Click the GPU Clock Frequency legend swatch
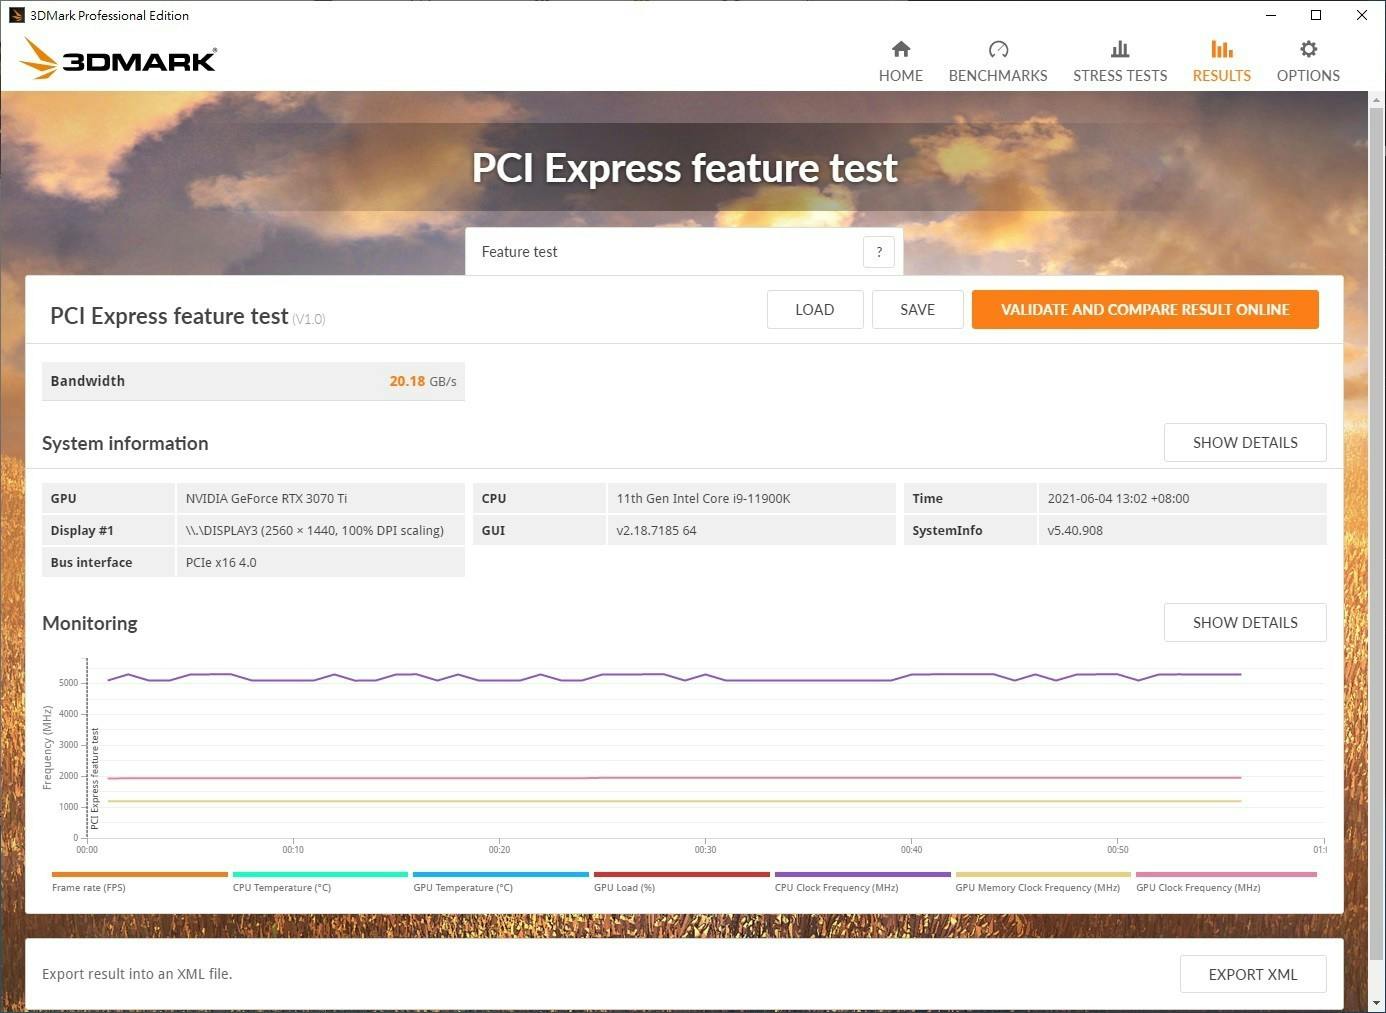Screen dimensions: 1386x1013 [1227, 874]
